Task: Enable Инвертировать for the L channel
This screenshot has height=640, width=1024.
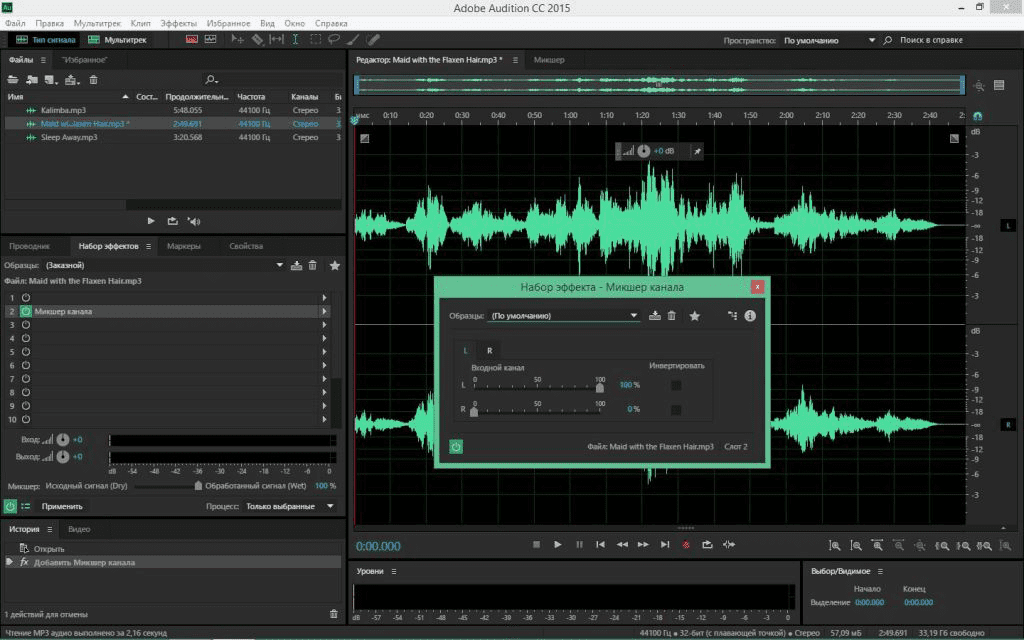Action: tap(677, 384)
